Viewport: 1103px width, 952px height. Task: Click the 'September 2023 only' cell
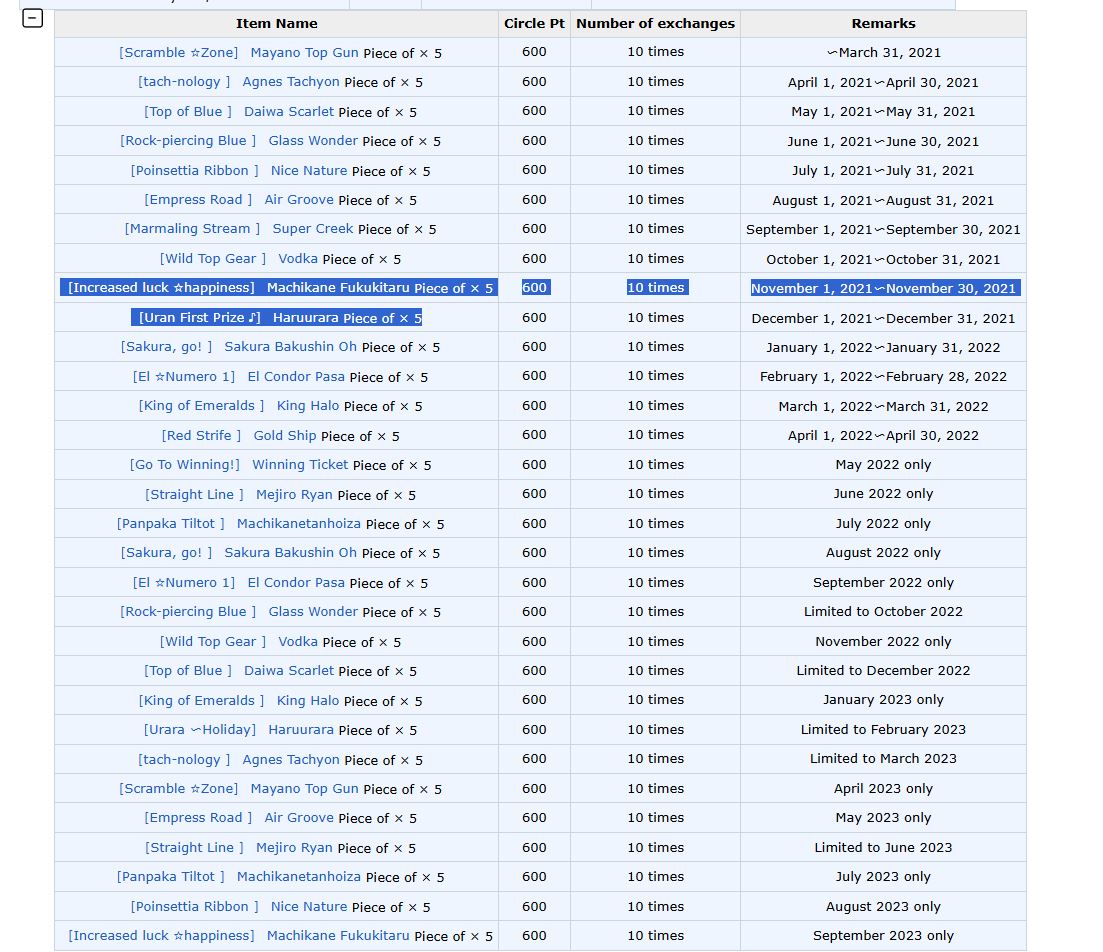pyautogui.click(x=884, y=936)
